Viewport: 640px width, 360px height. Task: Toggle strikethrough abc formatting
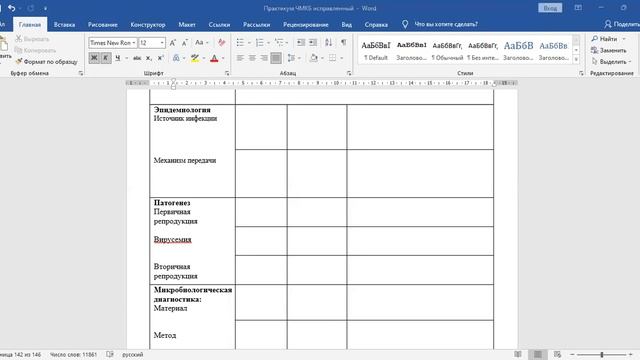click(x=137, y=58)
